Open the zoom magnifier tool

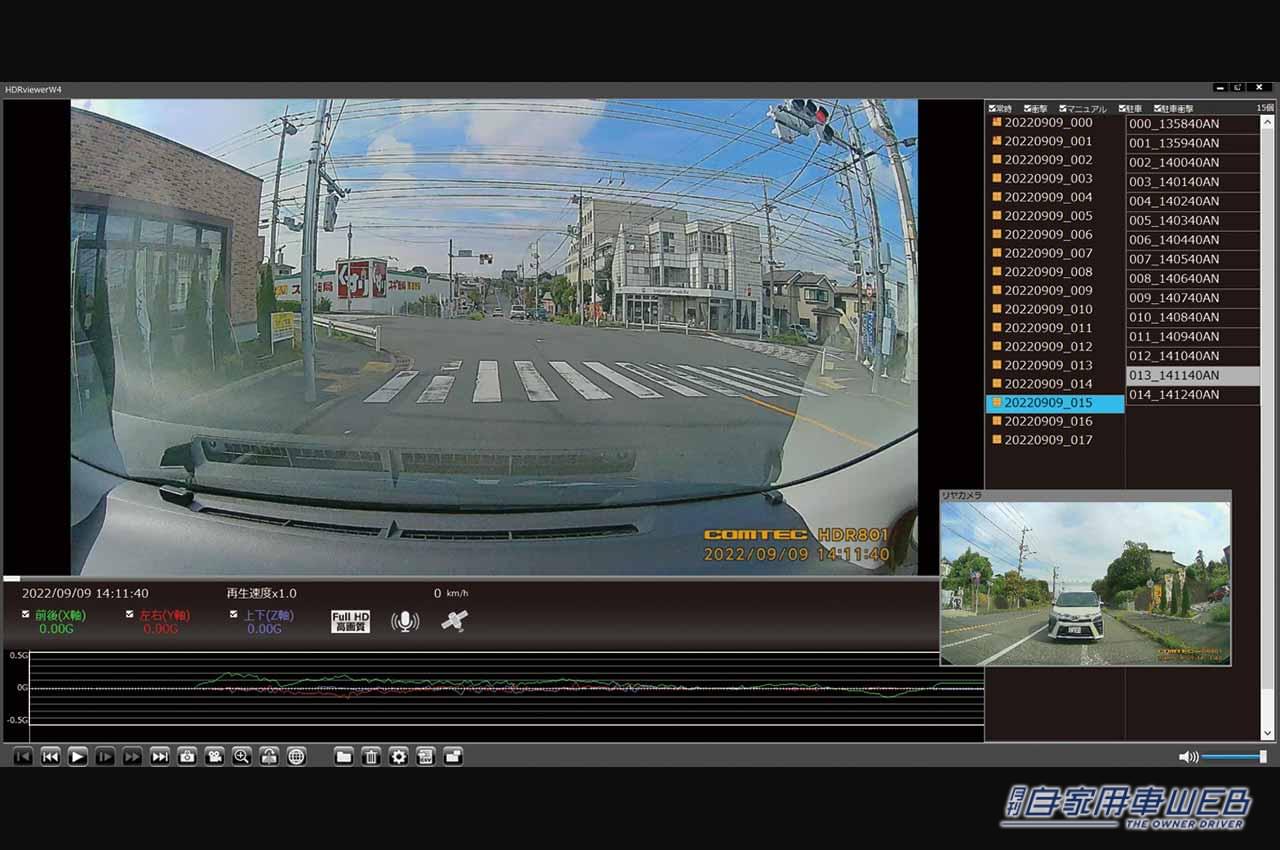pyautogui.click(x=241, y=757)
